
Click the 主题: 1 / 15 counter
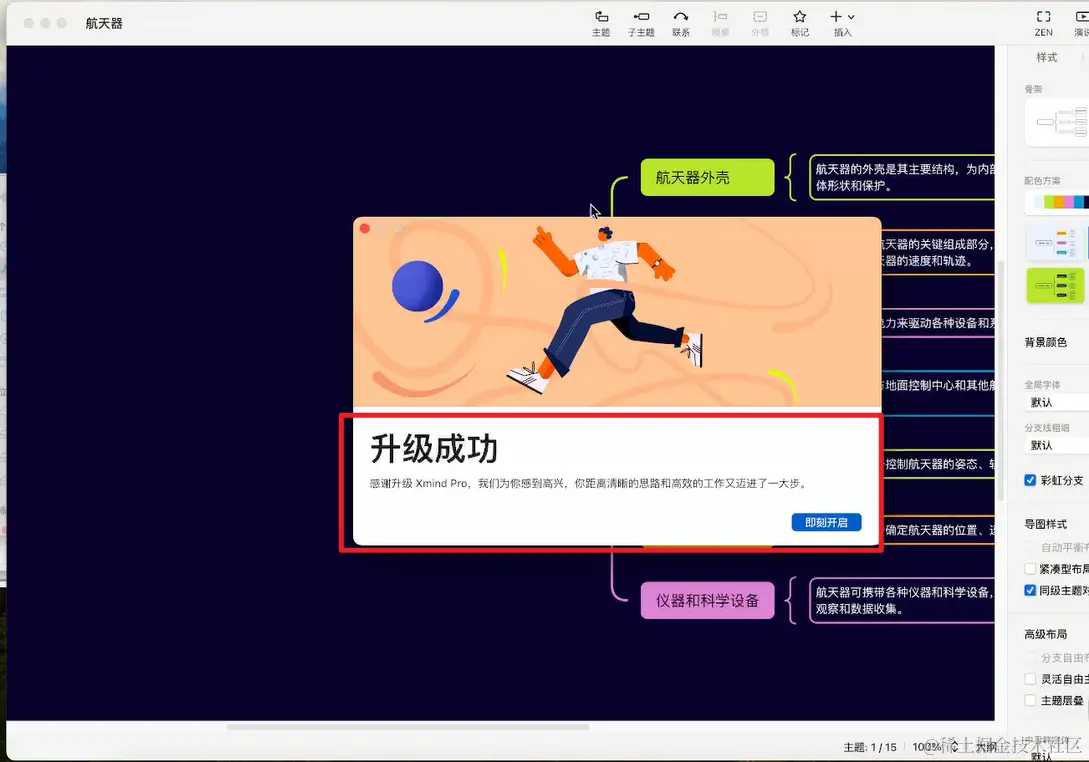[870, 747]
